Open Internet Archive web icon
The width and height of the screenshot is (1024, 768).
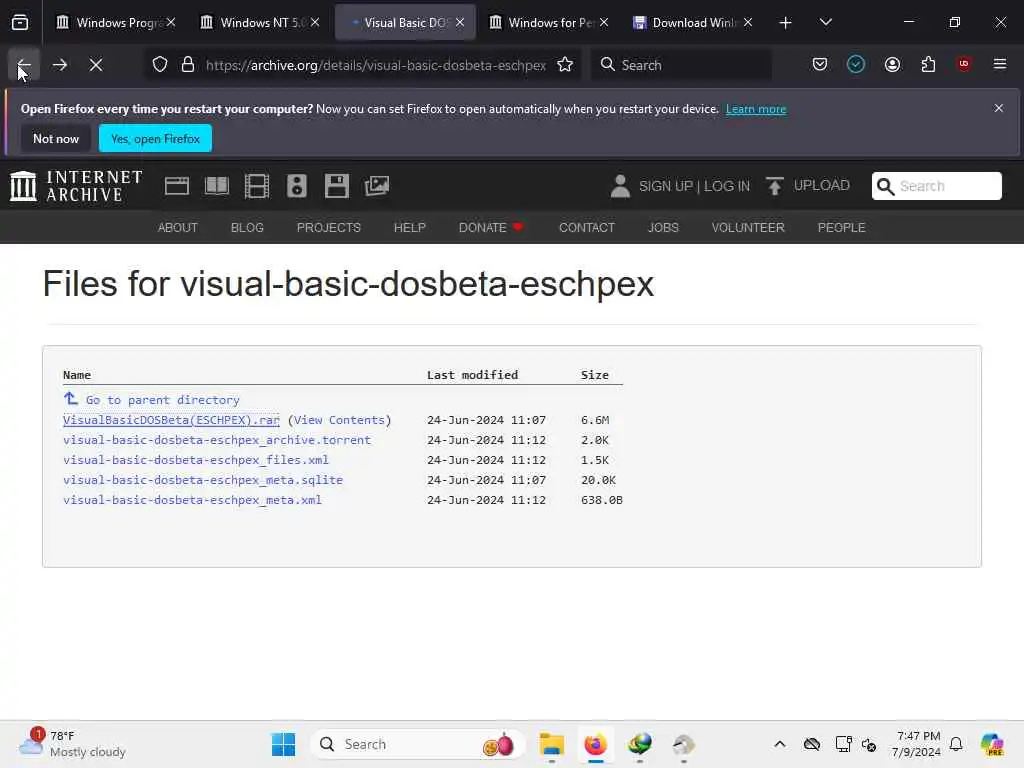click(x=177, y=186)
